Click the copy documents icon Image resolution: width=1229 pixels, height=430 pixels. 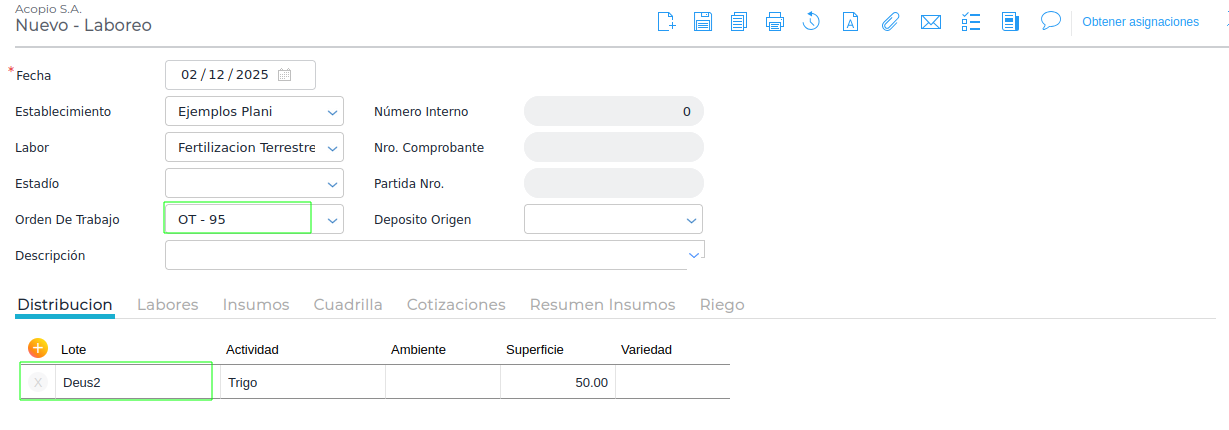pos(739,21)
